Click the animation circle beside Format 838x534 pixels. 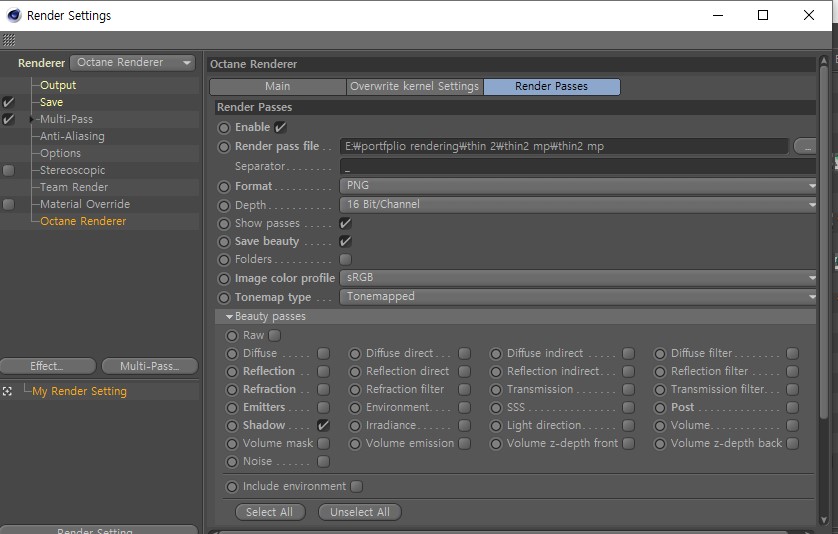tap(224, 187)
